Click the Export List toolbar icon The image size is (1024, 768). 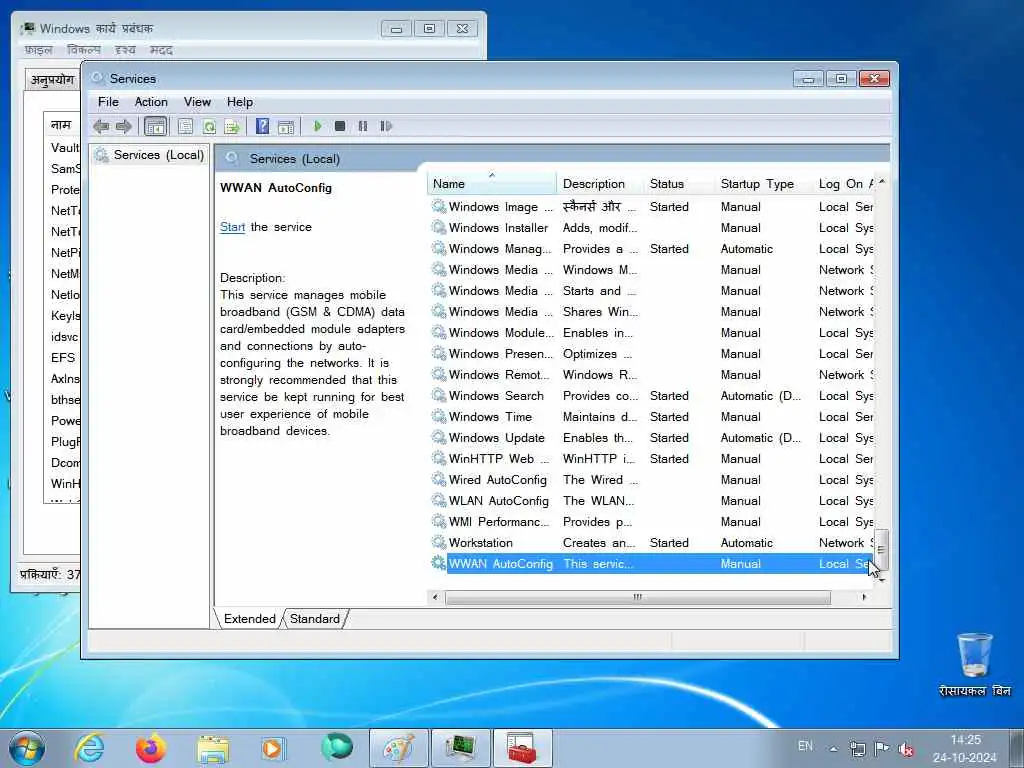[232, 126]
